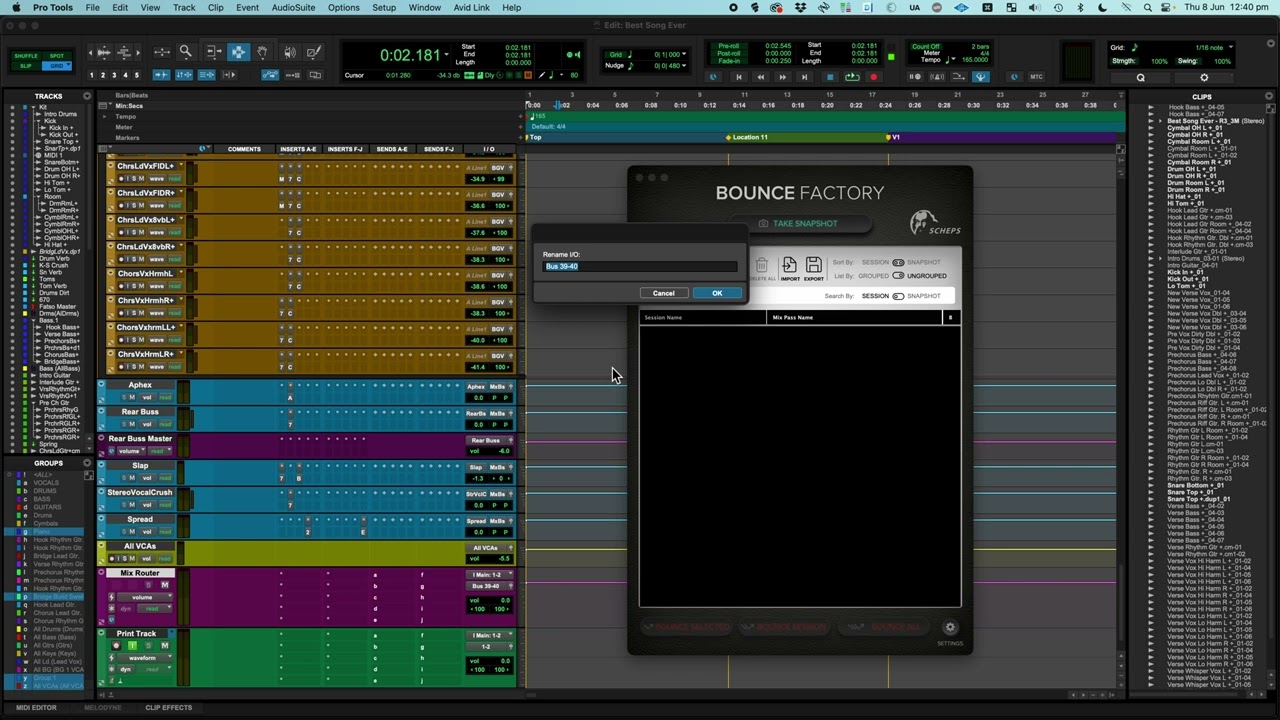
Task: Open Clips list options menu
Action: pyautogui.click(x=1269, y=96)
